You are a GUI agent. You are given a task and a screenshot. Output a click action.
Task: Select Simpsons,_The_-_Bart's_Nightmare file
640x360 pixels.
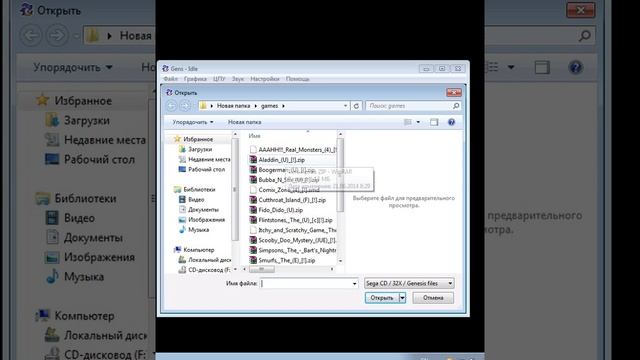click(293, 250)
